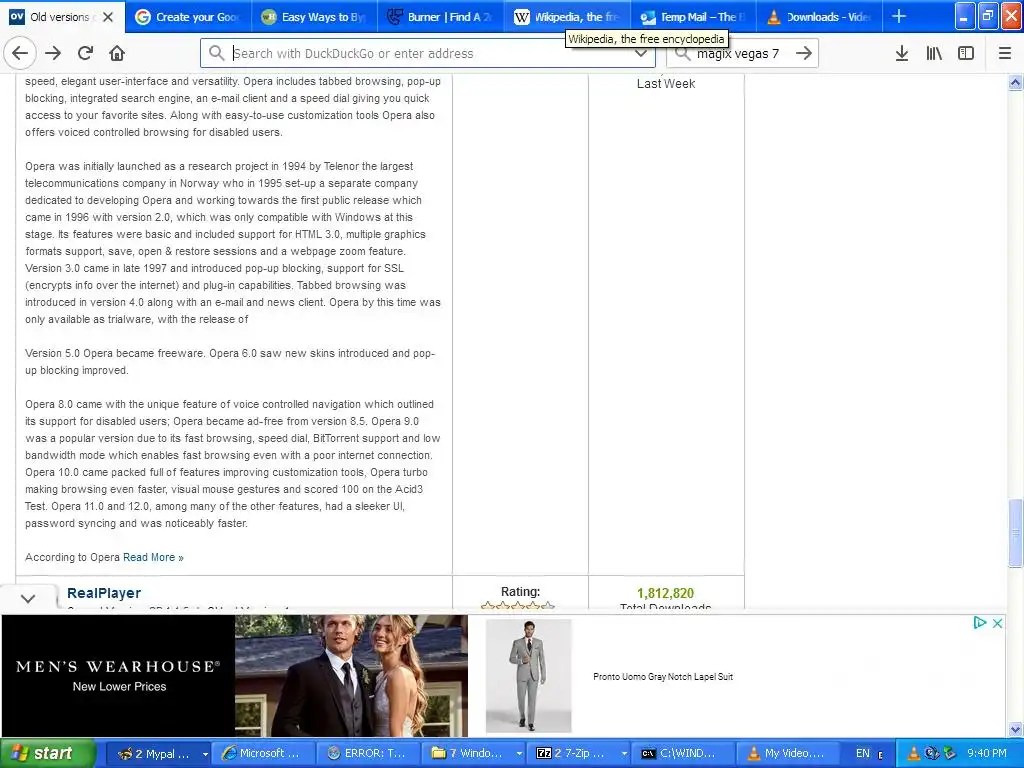The image size is (1024, 768).
Task: Expand the Windows Explorer group arrow
Action: pos(519,754)
